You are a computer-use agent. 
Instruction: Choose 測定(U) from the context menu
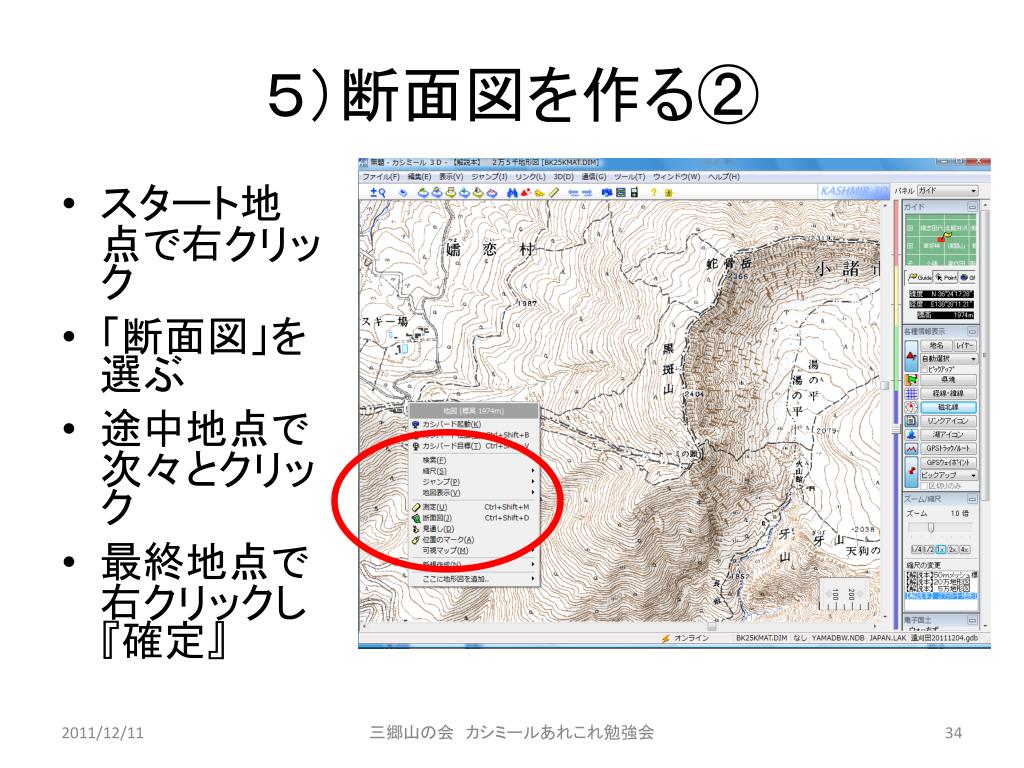(474, 507)
